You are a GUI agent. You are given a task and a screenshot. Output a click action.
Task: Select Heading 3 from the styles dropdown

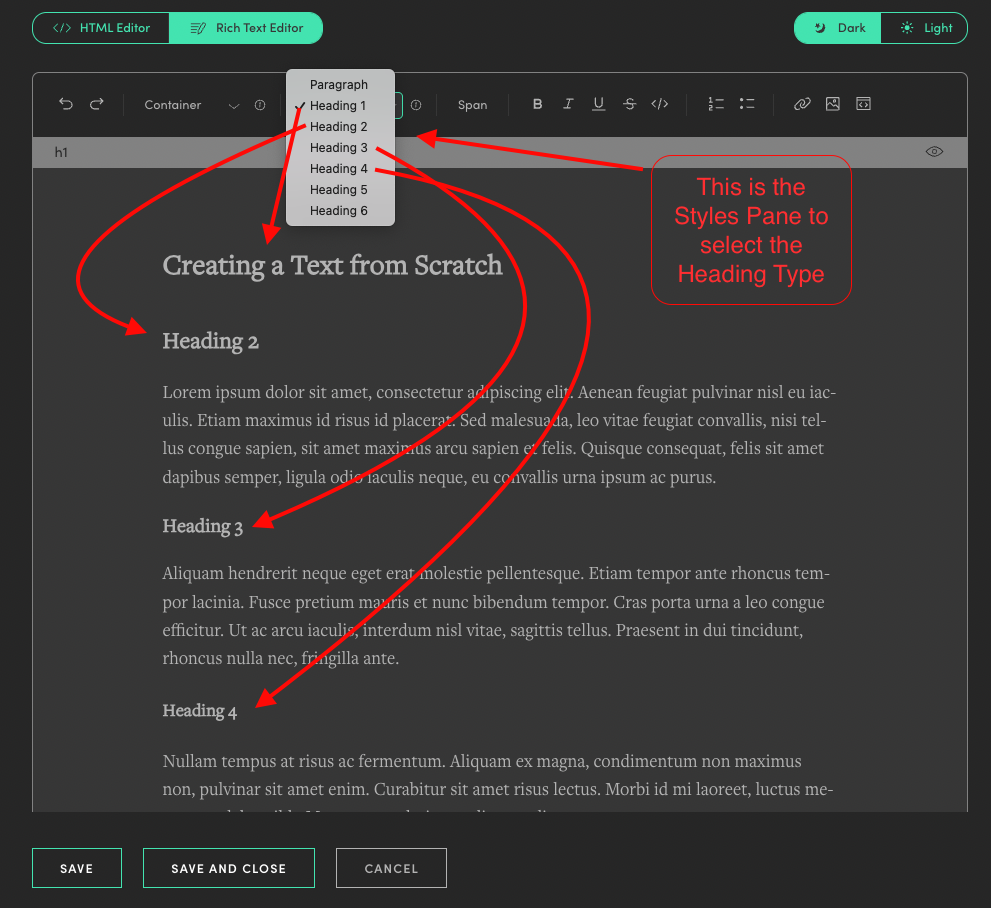click(x=338, y=147)
